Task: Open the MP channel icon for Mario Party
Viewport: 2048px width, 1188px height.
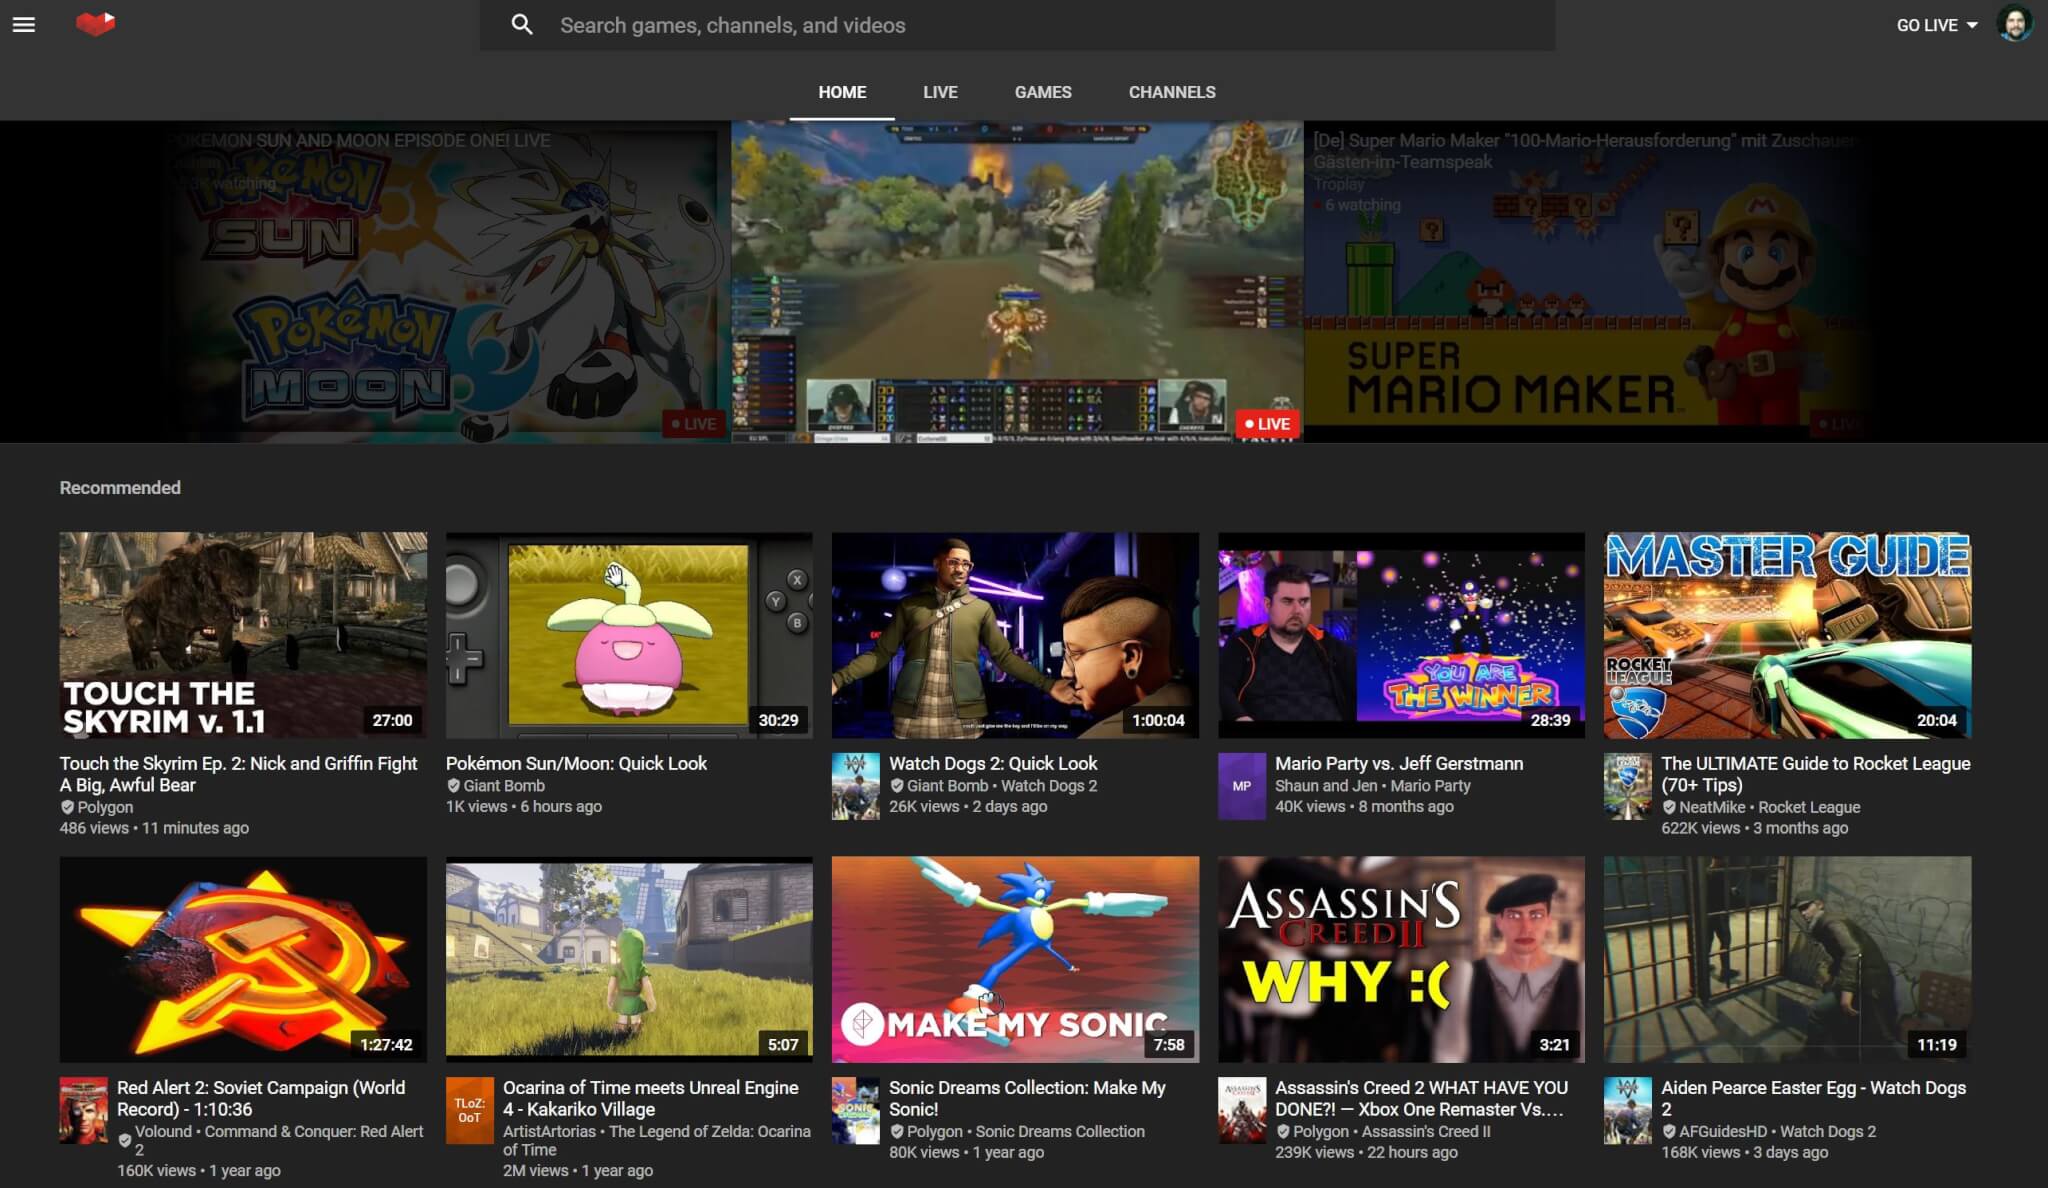Action: click(x=1242, y=786)
